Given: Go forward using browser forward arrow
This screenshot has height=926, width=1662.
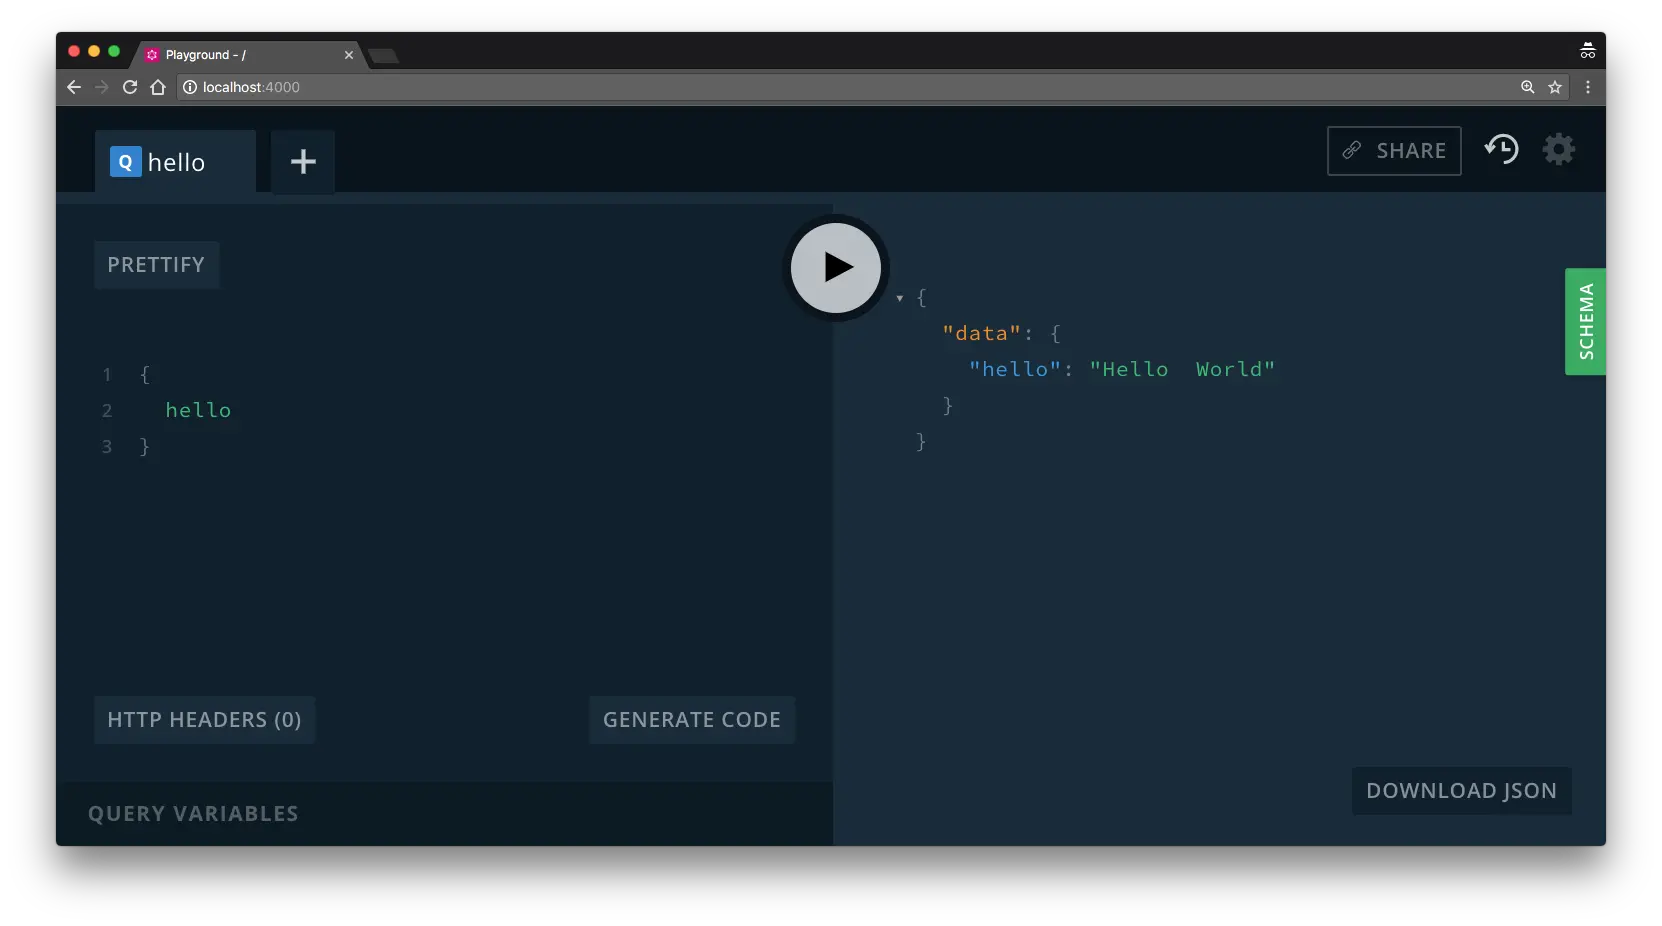Looking at the screenshot, I should tap(102, 87).
